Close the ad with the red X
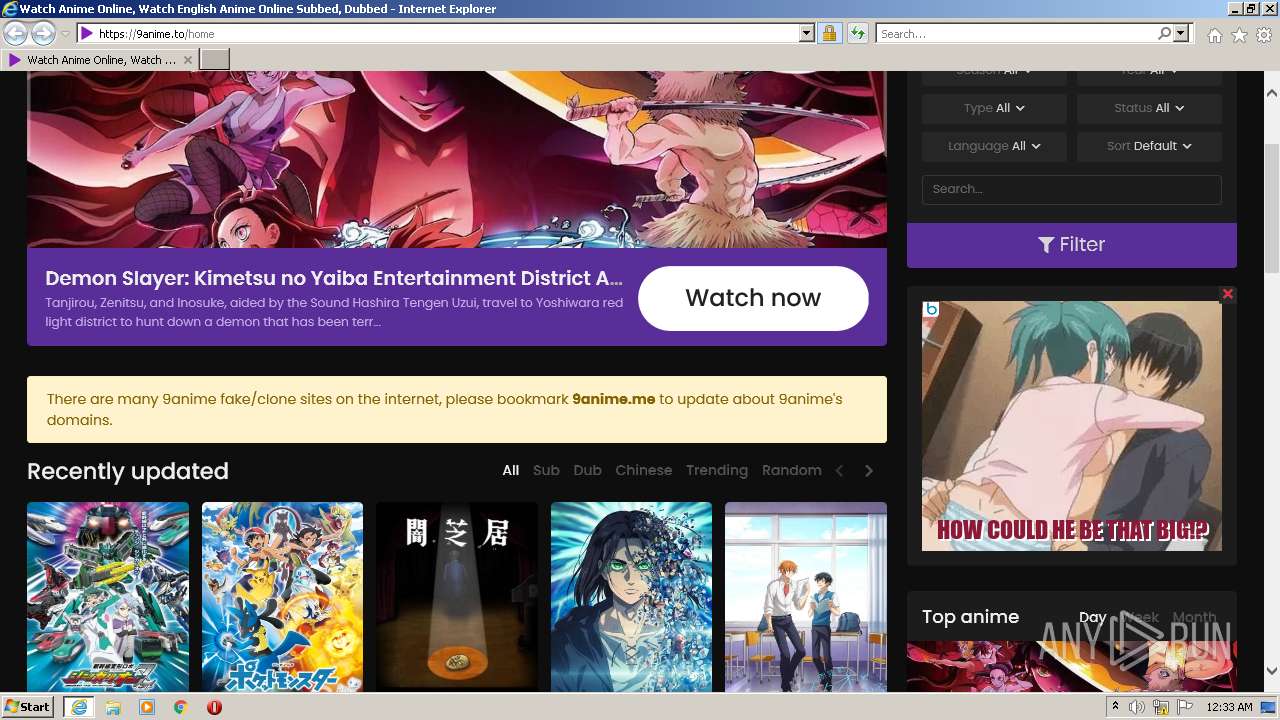Viewport: 1280px width, 720px height. 1228,294
